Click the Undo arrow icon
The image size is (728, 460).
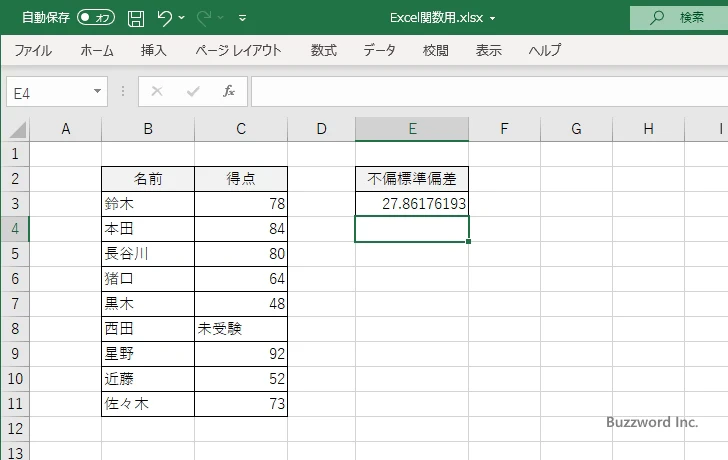(165, 18)
